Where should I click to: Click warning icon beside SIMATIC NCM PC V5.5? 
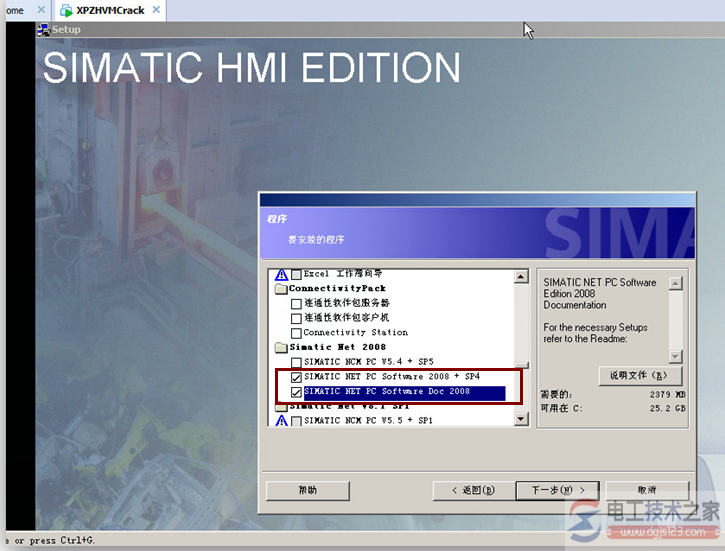click(282, 421)
